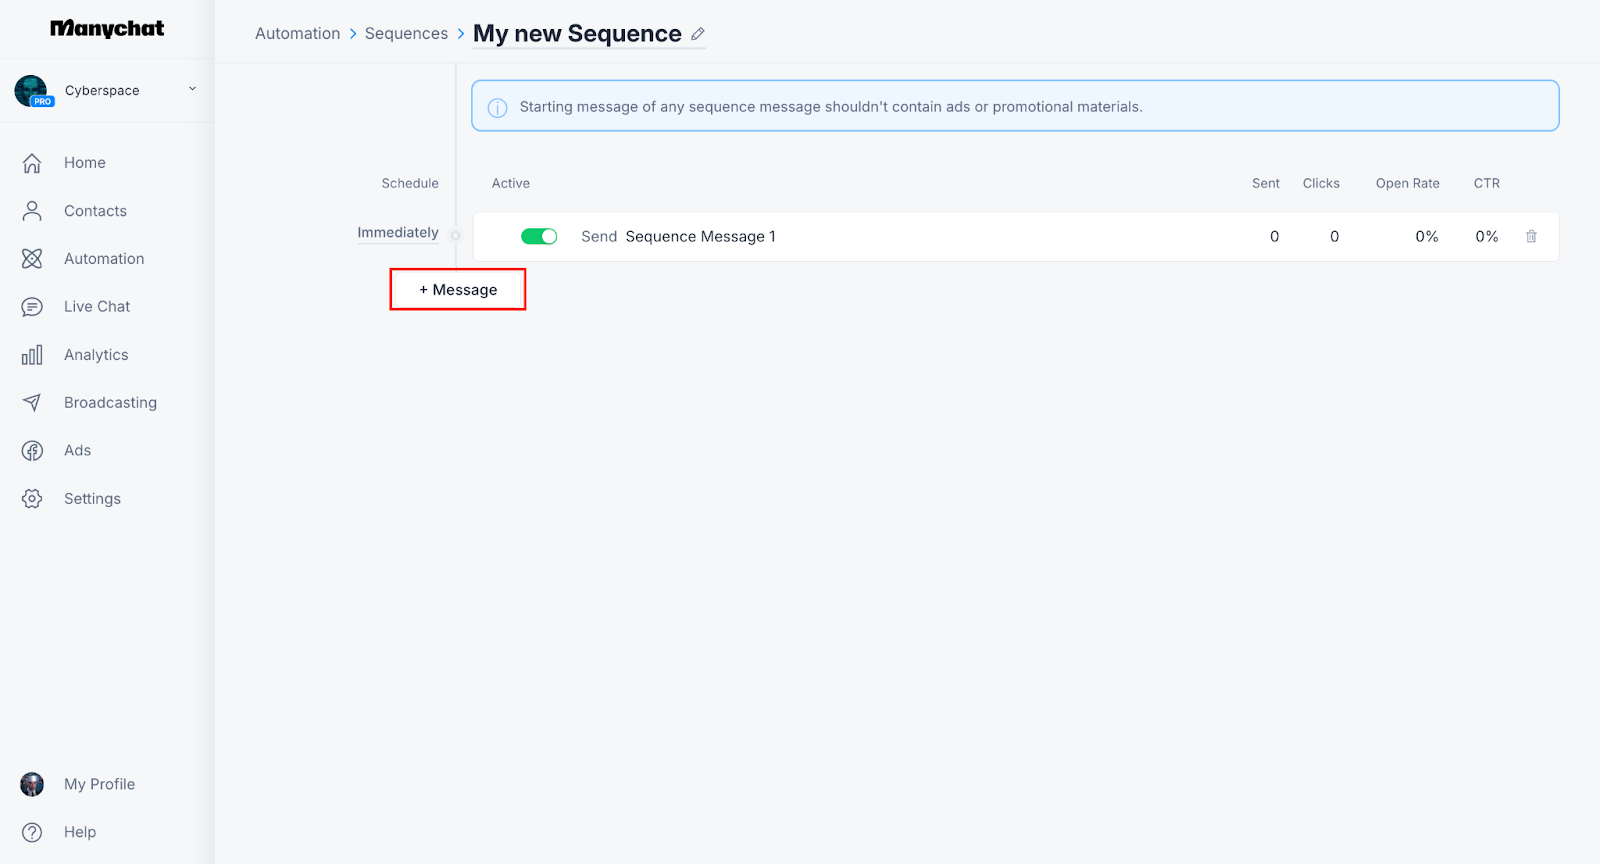
Task: Click the Live Chat bubble icon
Action: click(x=32, y=307)
